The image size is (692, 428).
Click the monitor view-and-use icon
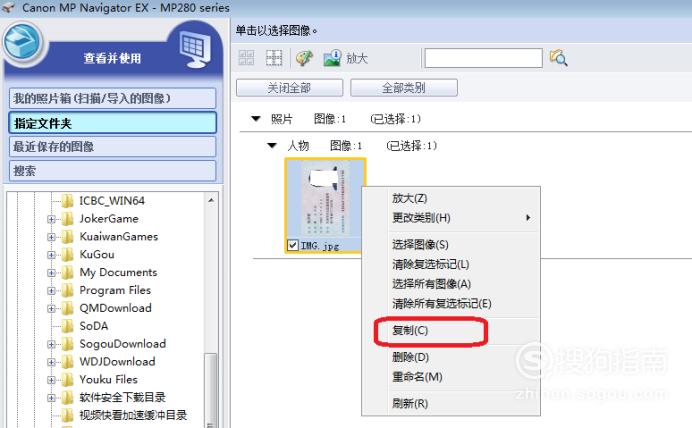pyautogui.click(x=195, y=50)
